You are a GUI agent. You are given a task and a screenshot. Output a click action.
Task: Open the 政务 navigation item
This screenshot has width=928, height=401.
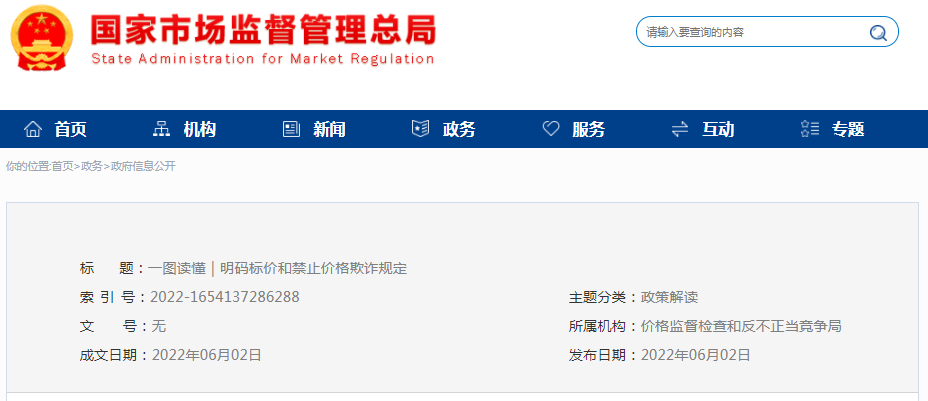[459, 129]
